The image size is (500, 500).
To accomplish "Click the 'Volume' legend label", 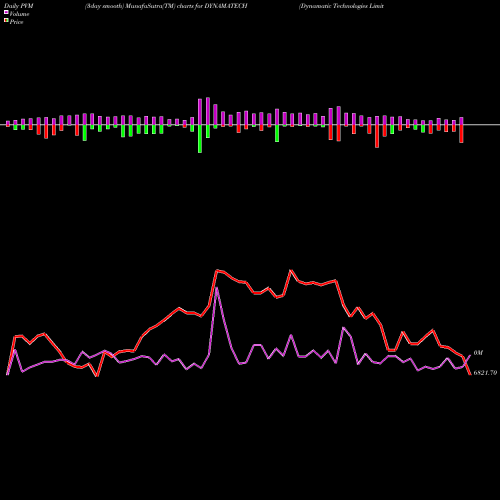I will click(19, 14).
